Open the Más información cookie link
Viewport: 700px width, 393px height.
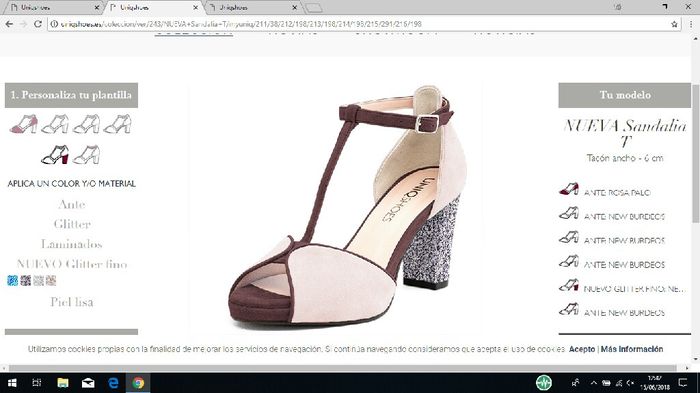point(632,349)
